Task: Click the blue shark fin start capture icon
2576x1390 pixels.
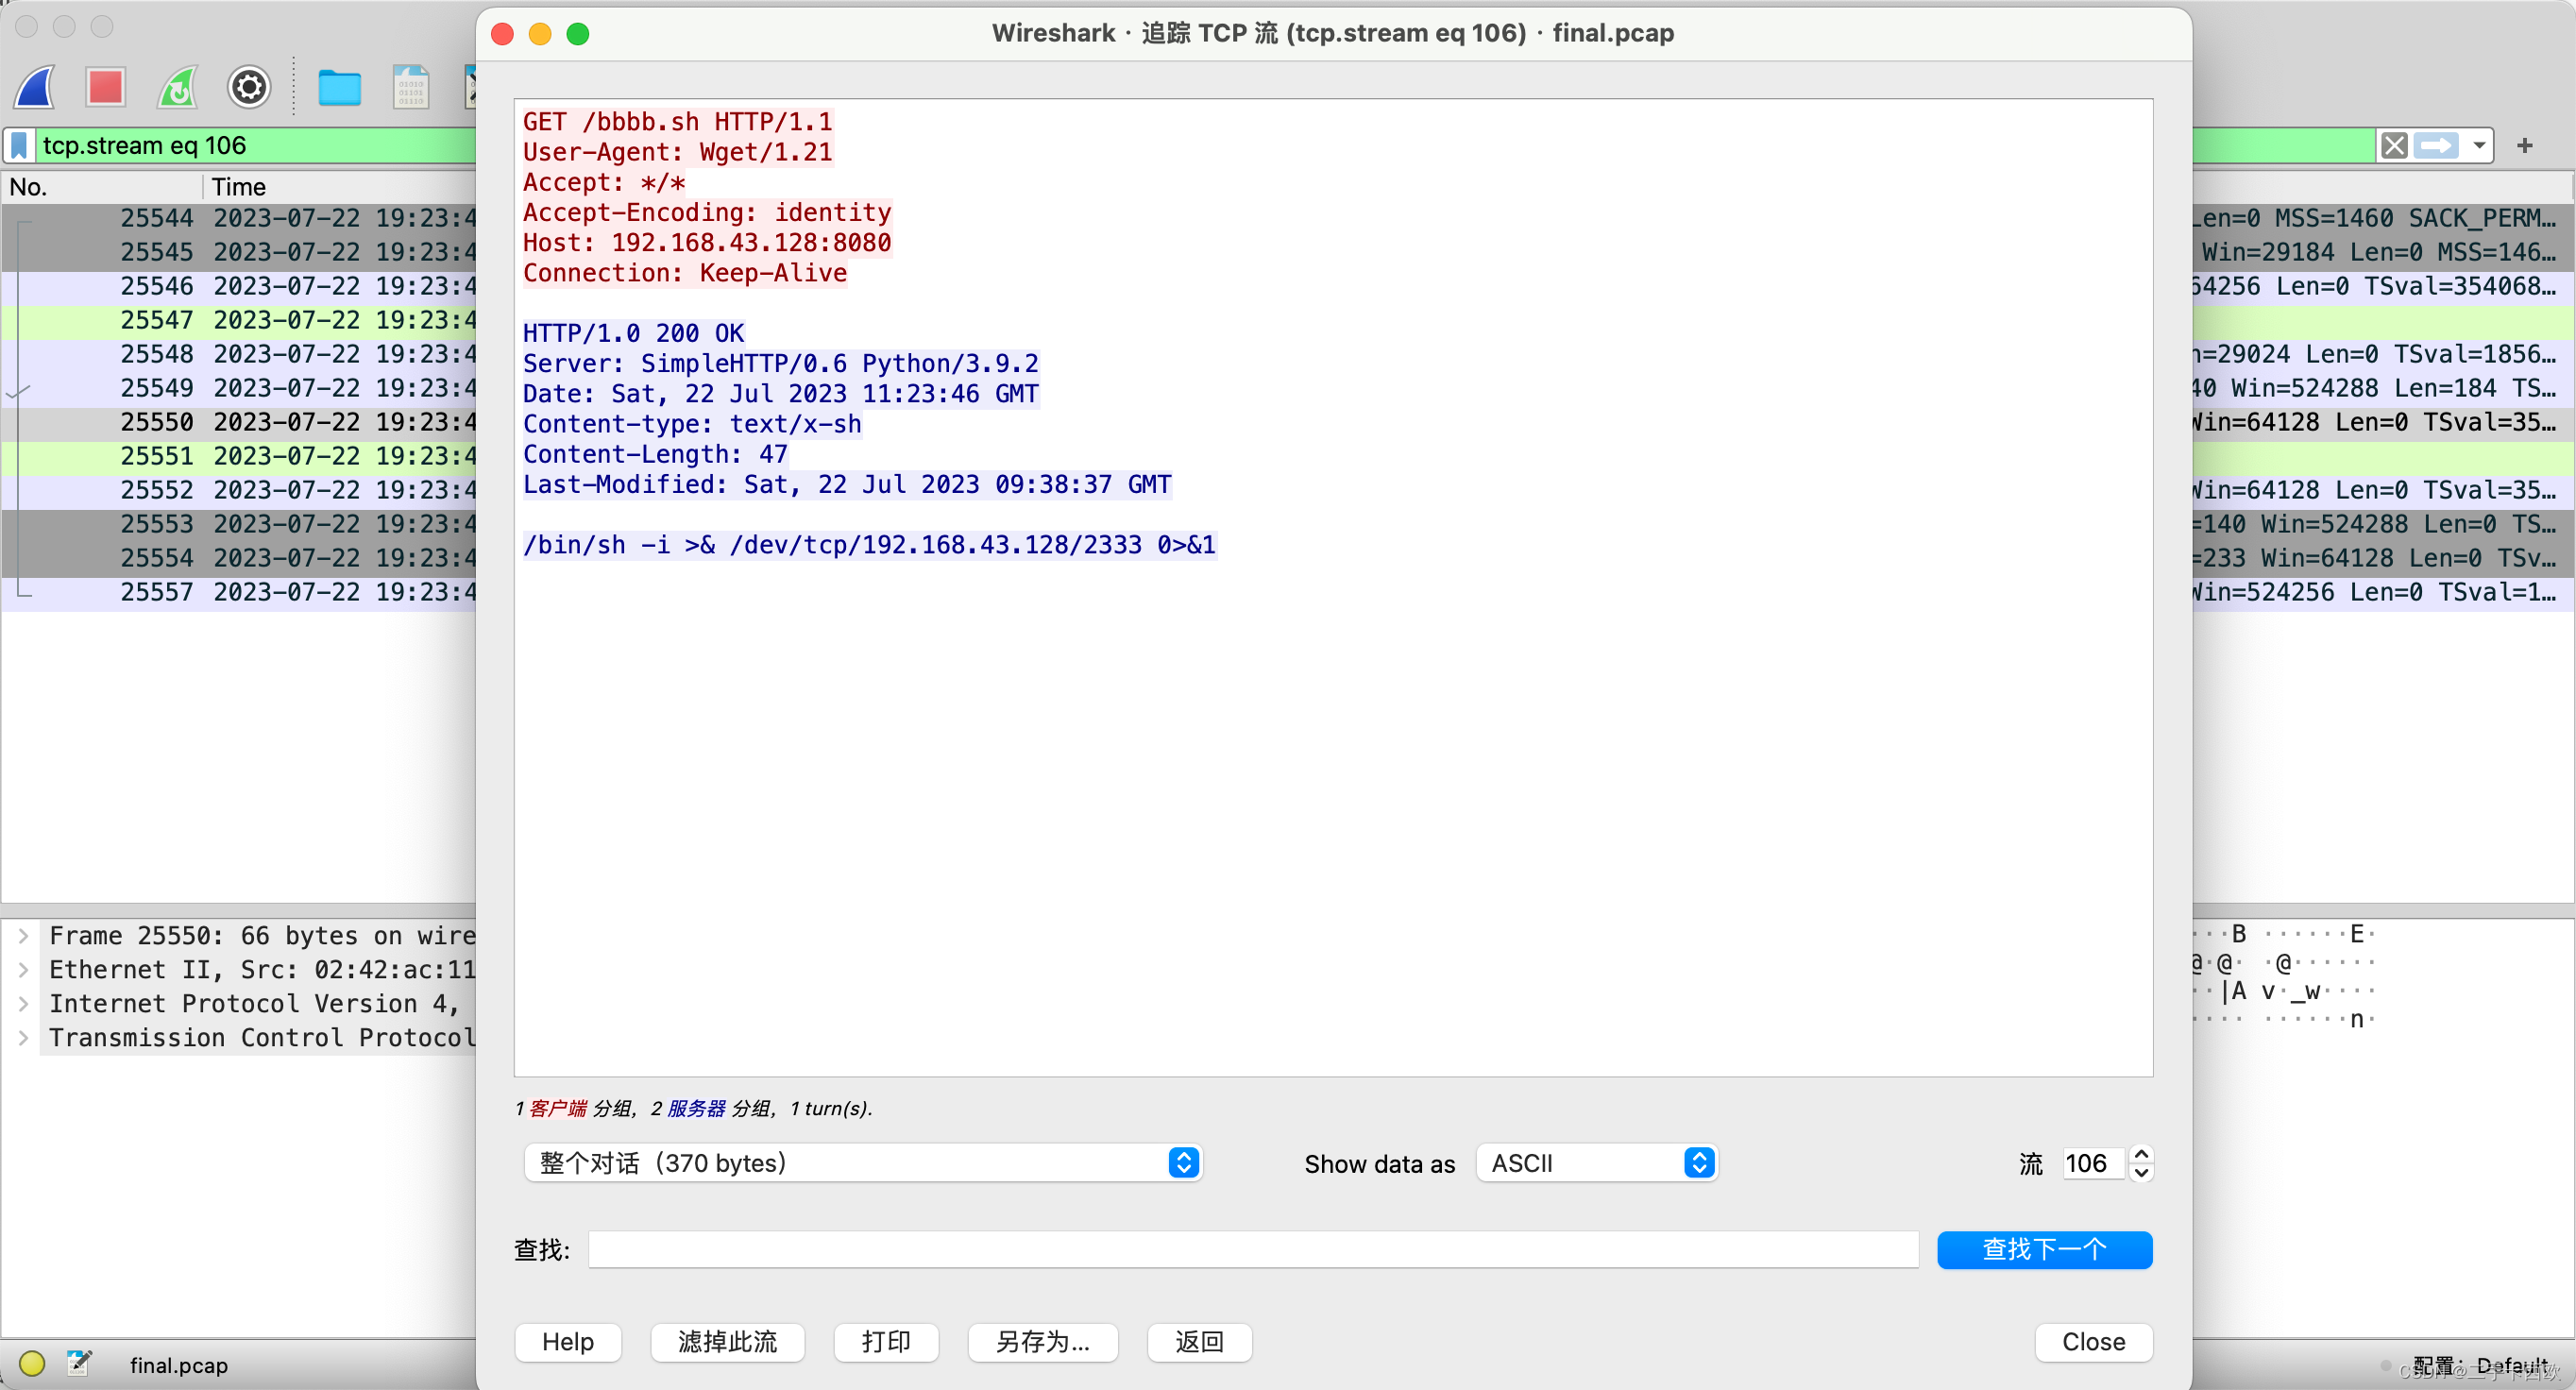Action: click(x=36, y=88)
